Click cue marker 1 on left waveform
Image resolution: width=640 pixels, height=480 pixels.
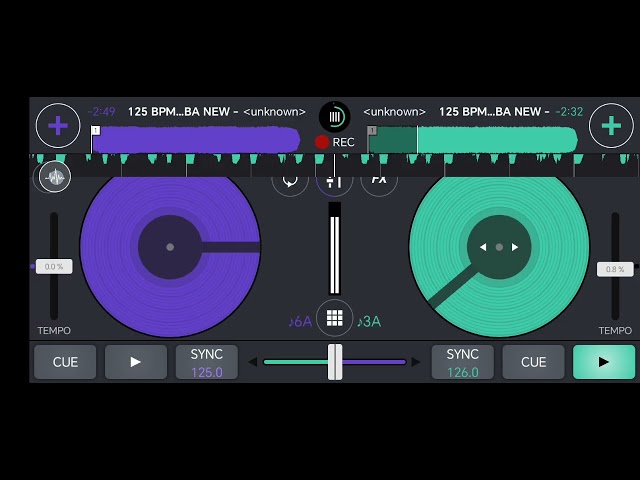[x=96, y=130]
